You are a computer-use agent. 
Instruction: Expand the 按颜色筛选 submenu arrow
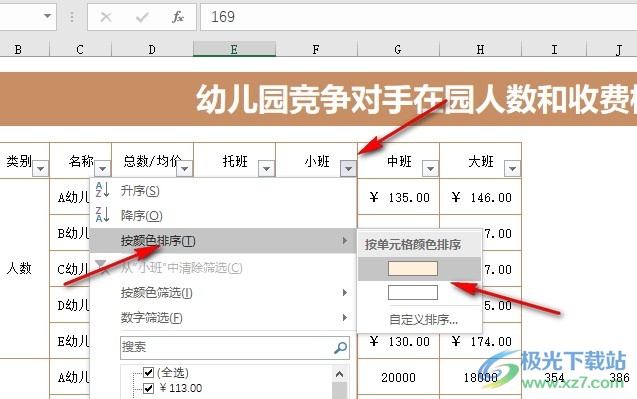pos(344,293)
